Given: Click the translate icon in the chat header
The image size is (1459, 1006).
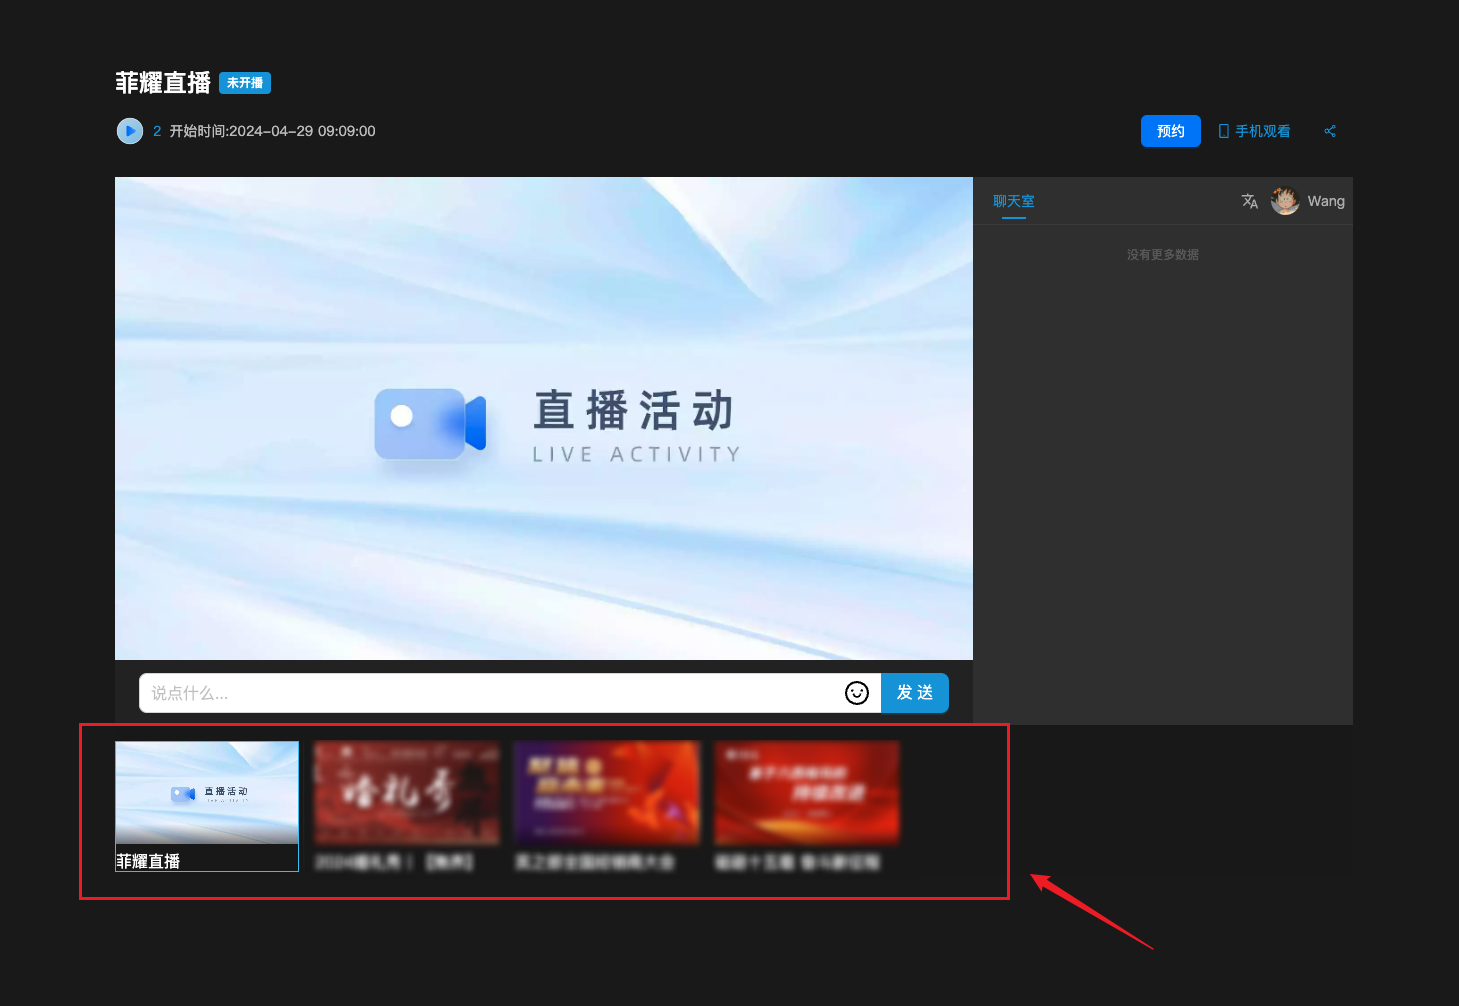Looking at the screenshot, I should coord(1249,201).
